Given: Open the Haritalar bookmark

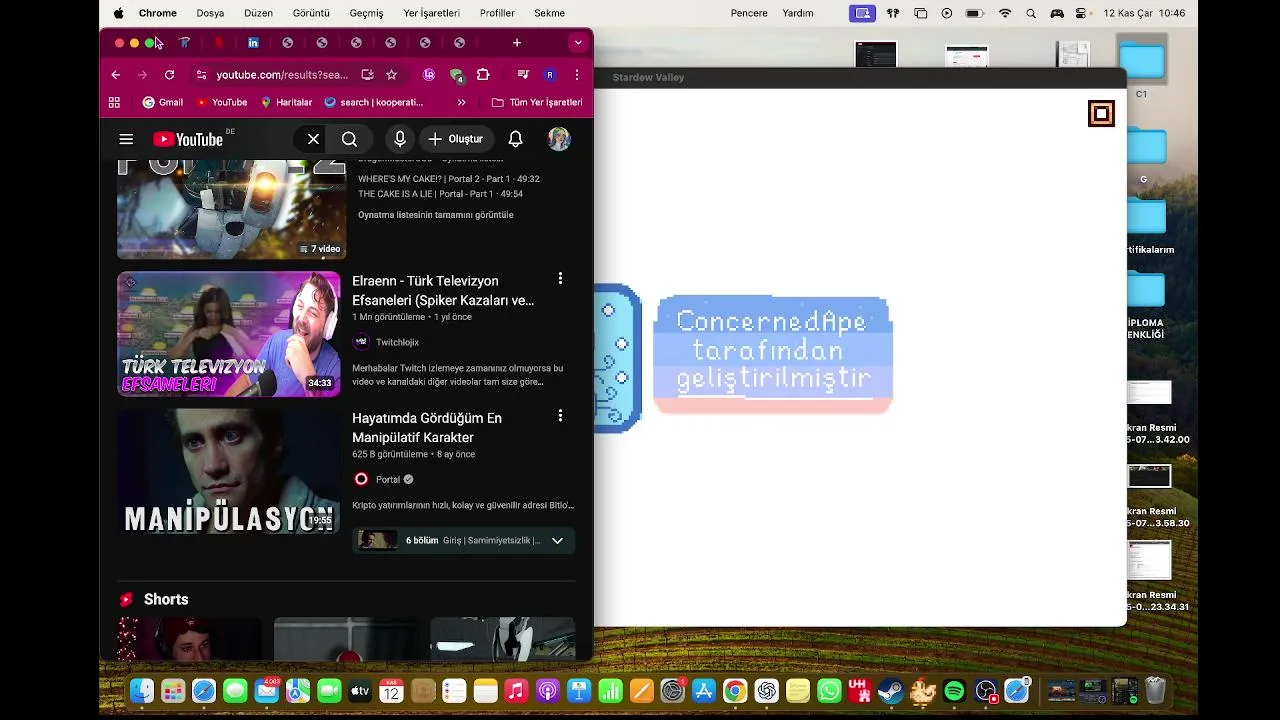Looking at the screenshot, I should click(286, 102).
